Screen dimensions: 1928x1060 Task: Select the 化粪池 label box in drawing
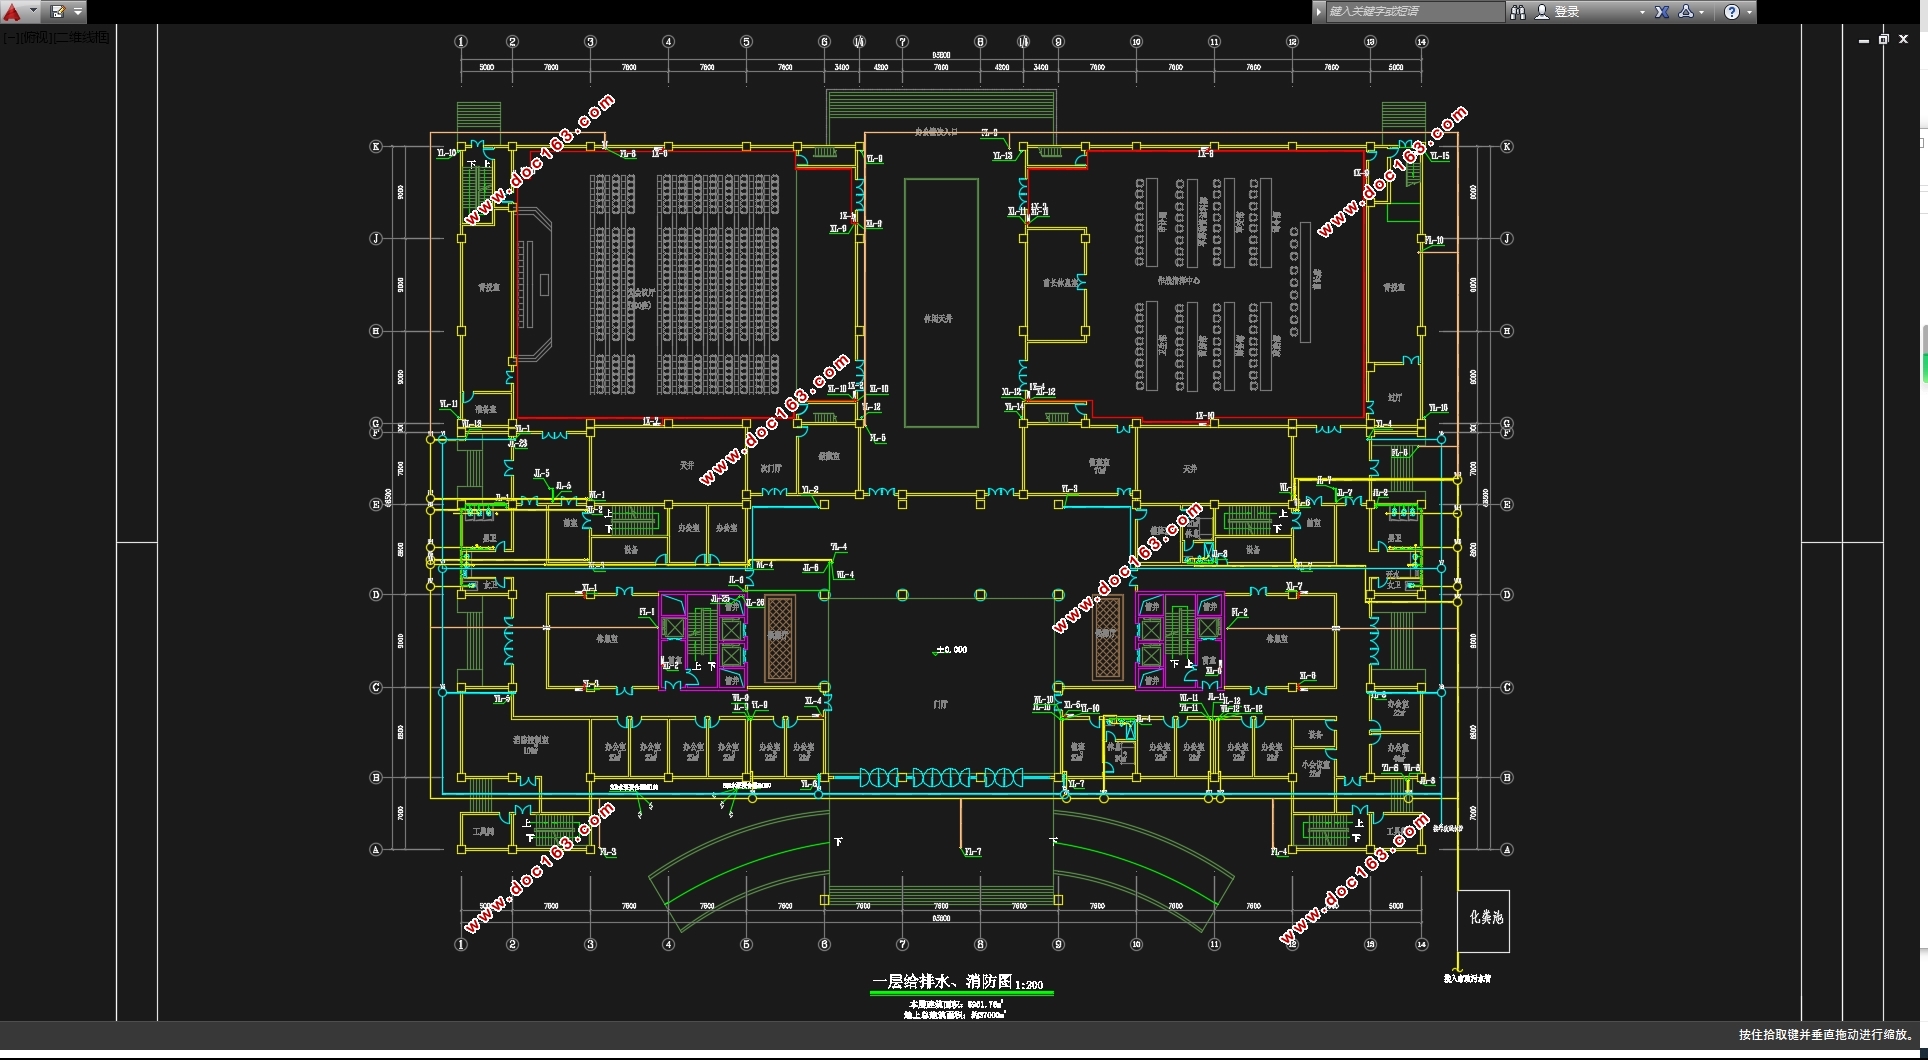pyautogui.click(x=1484, y=920)
